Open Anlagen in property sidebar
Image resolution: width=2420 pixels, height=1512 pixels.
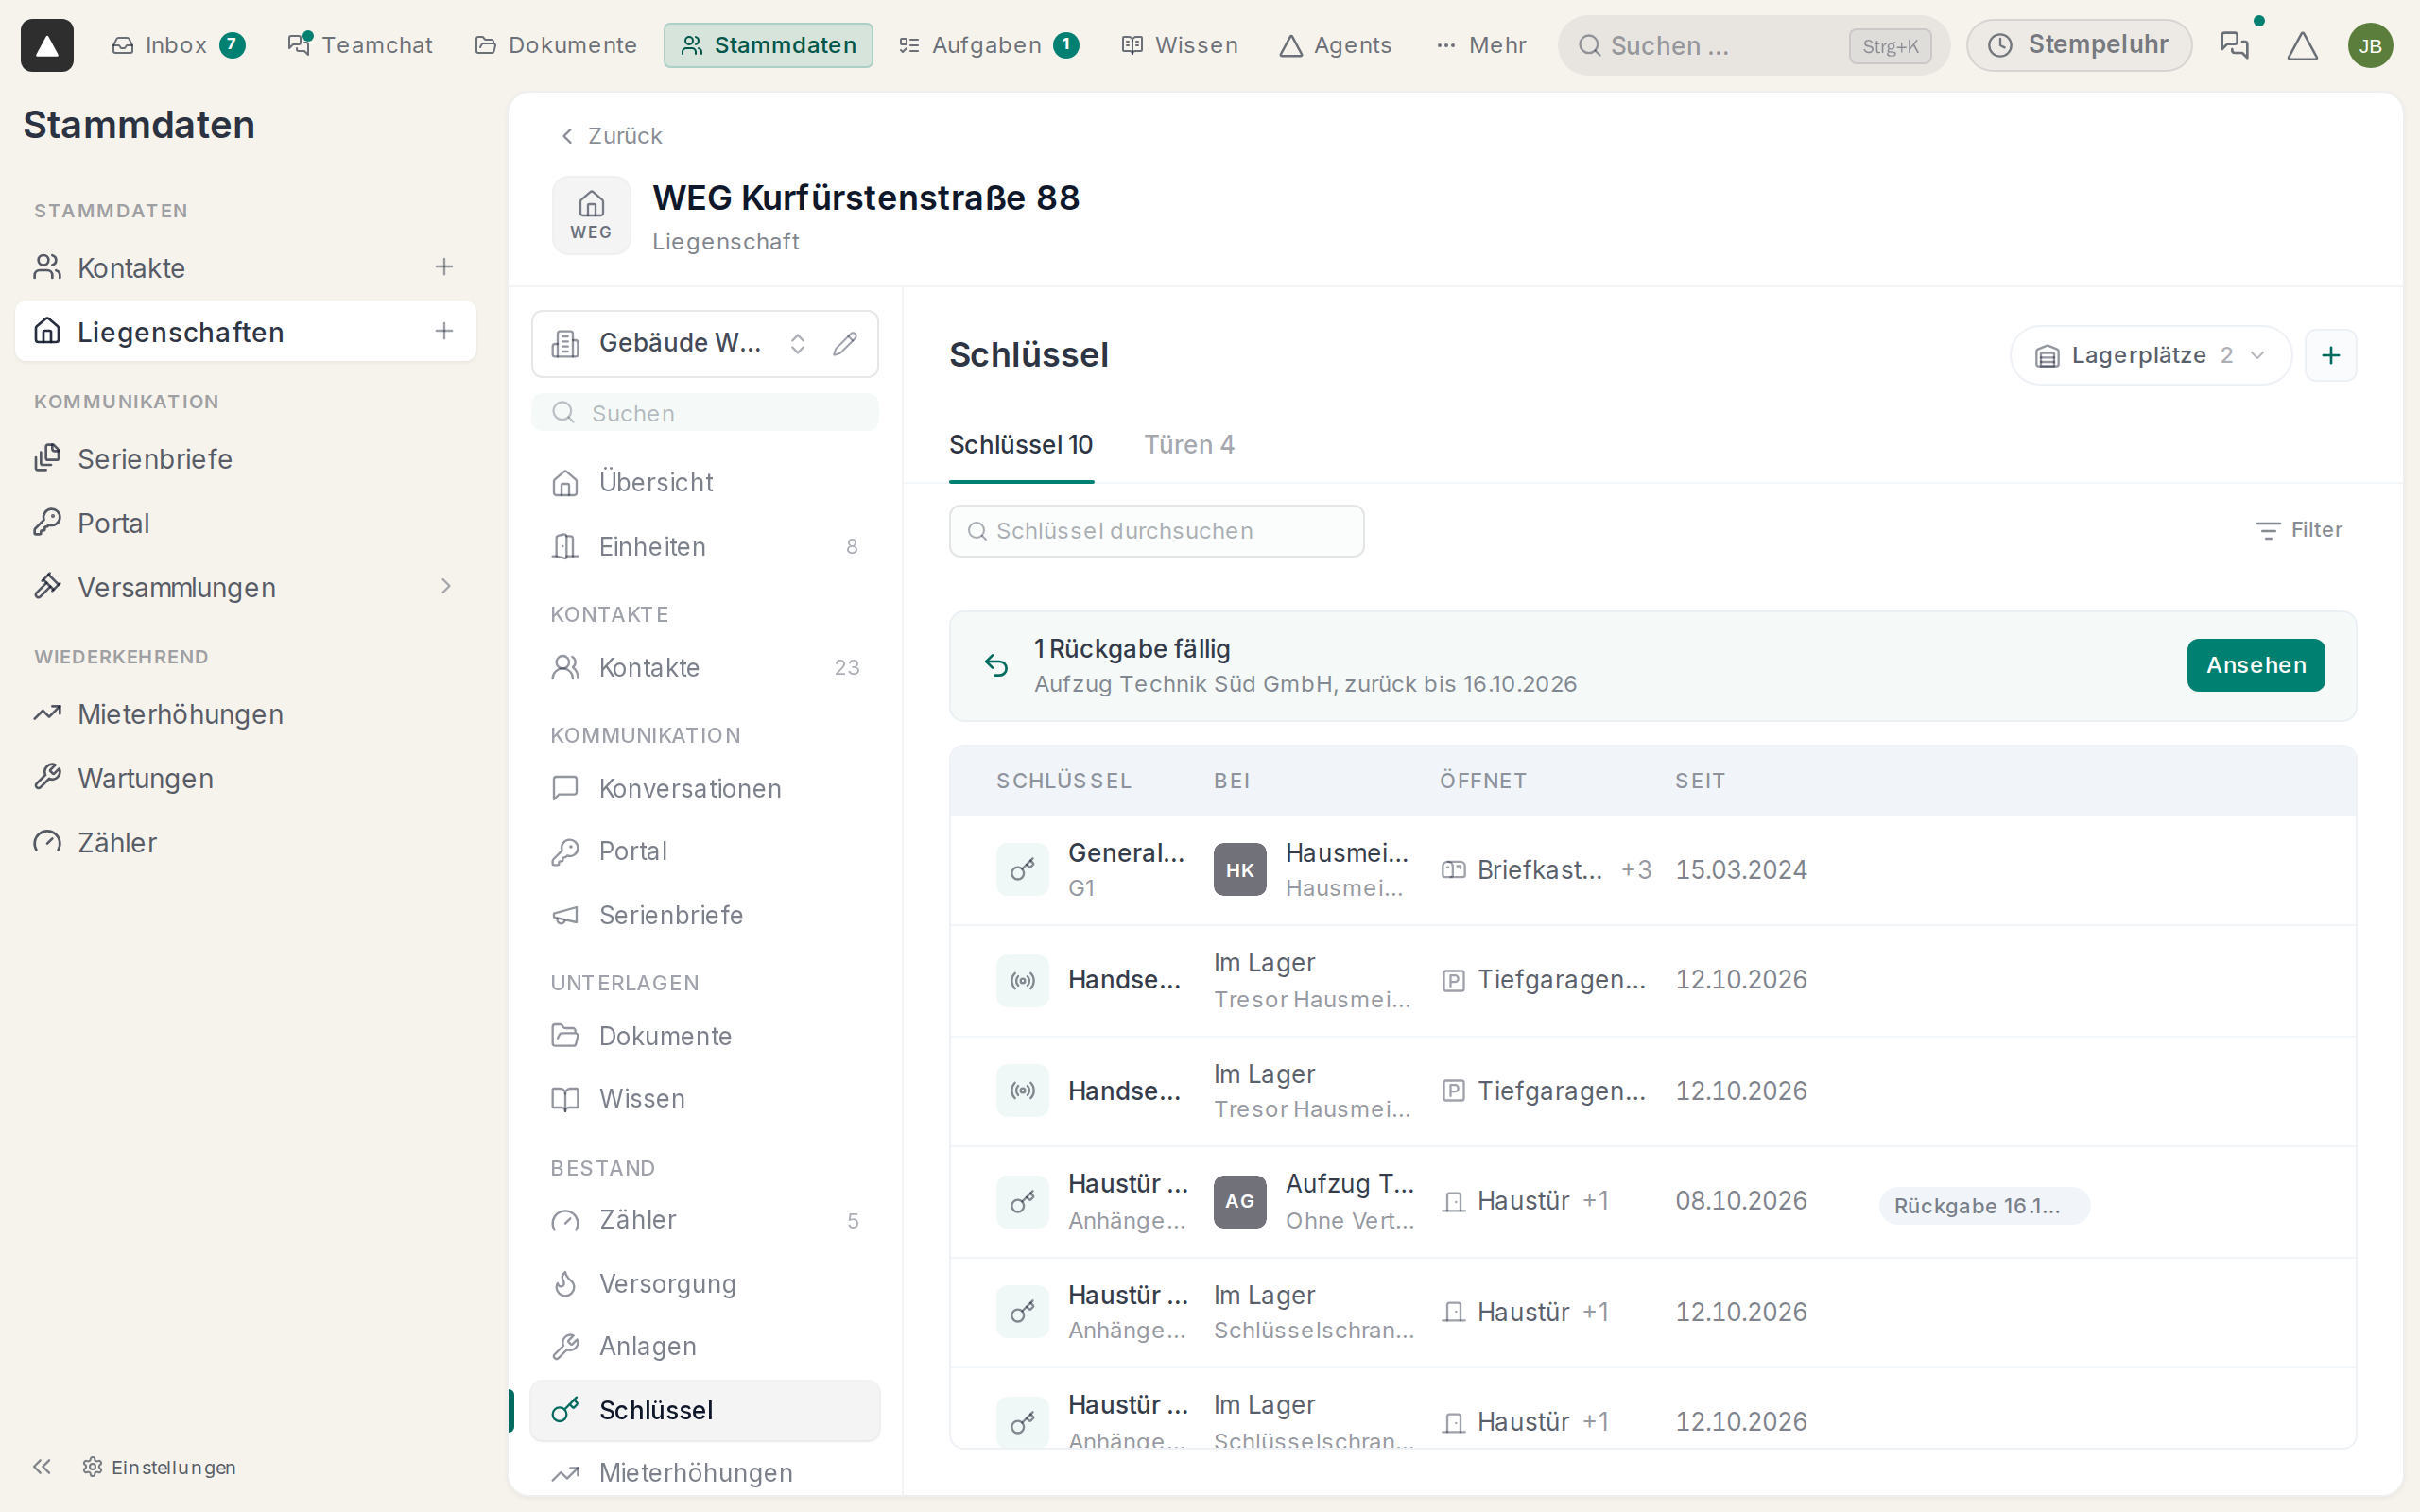[705, 1346]
